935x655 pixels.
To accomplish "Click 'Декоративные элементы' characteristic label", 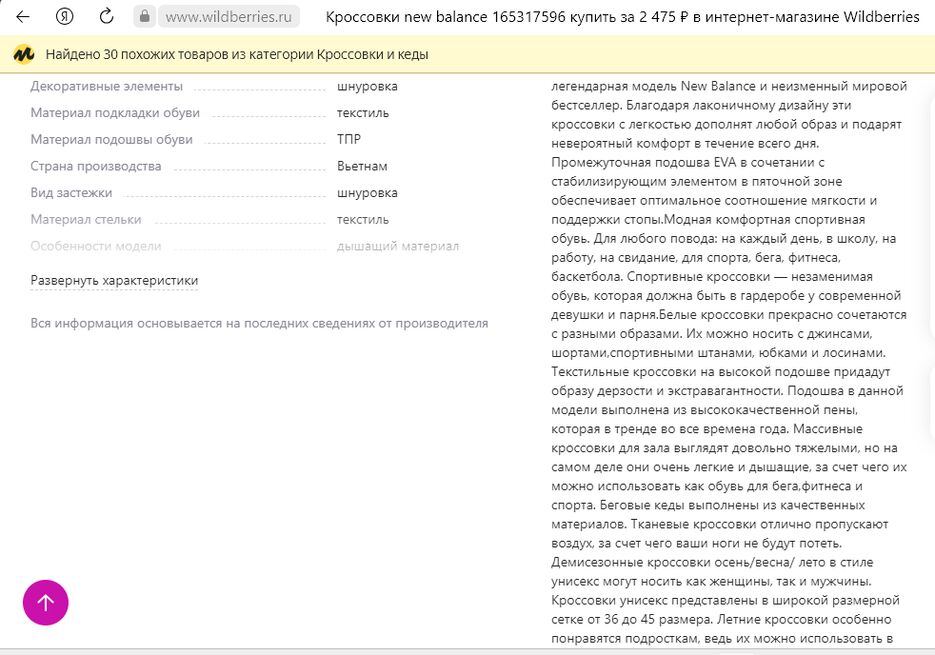I will [107, 87].
